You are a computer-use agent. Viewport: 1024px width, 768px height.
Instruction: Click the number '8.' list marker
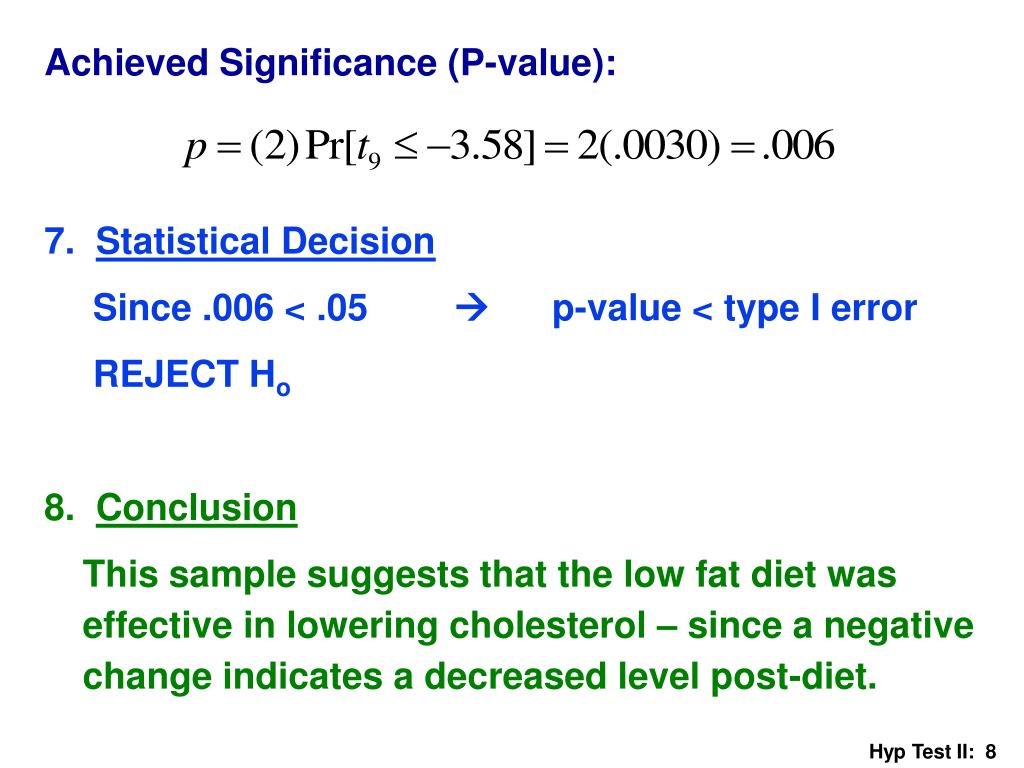coord(59,507)
